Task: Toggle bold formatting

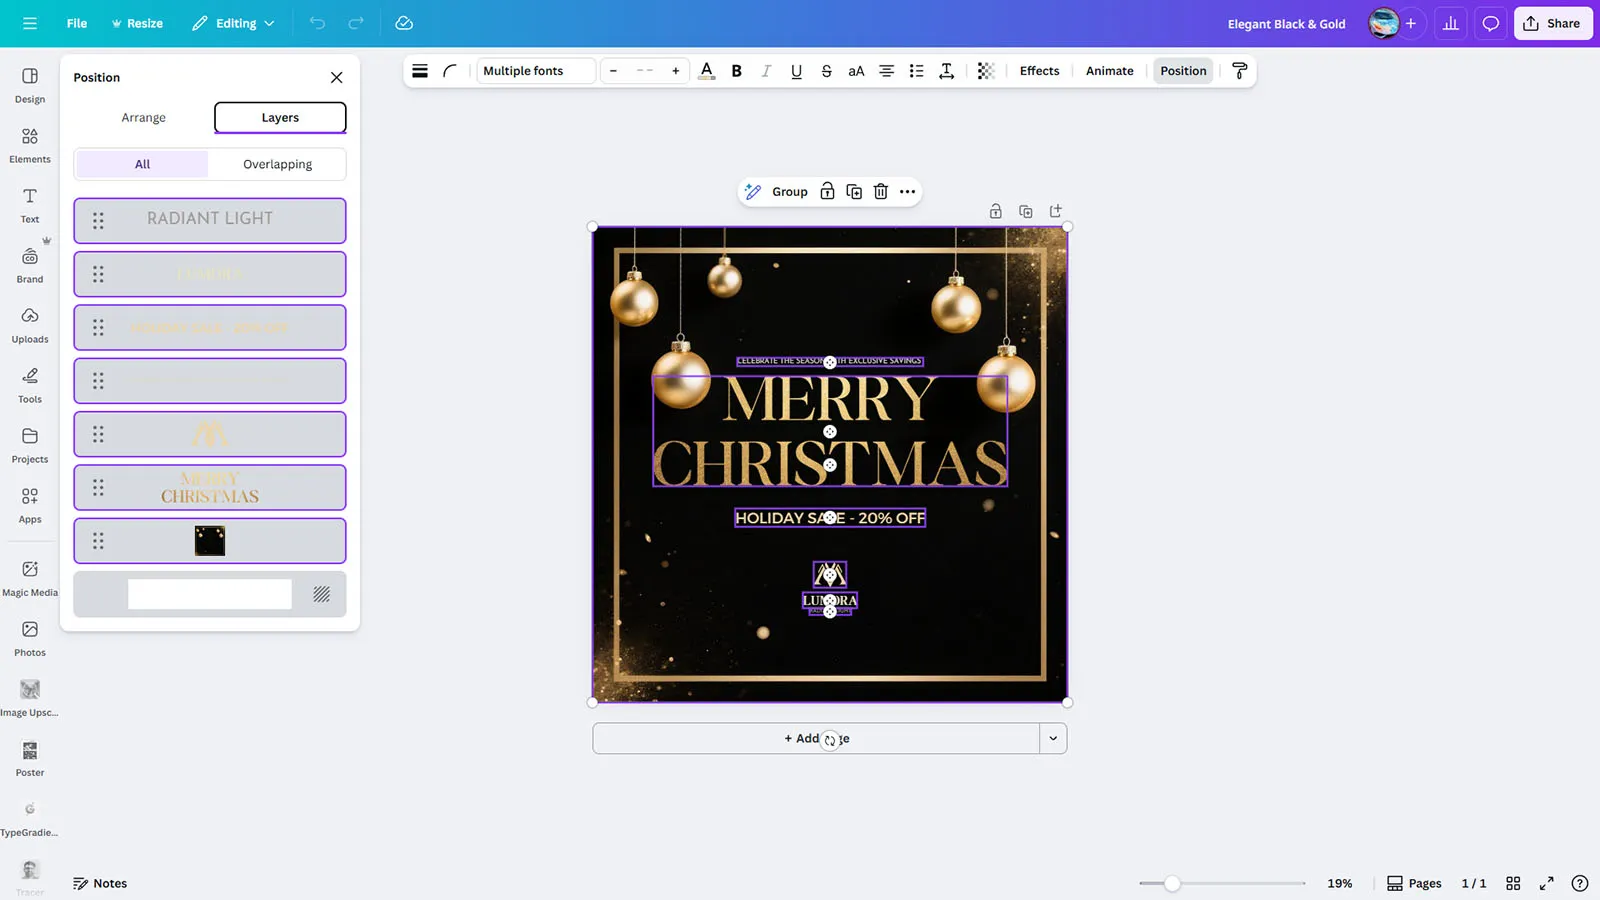Action: (x=737, y=71)
